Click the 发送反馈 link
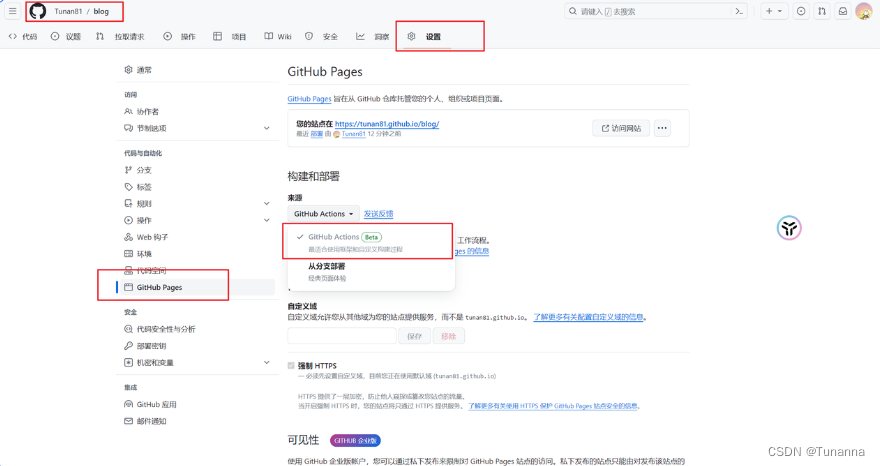Screen dimensions: 880x466 point(378,214)
